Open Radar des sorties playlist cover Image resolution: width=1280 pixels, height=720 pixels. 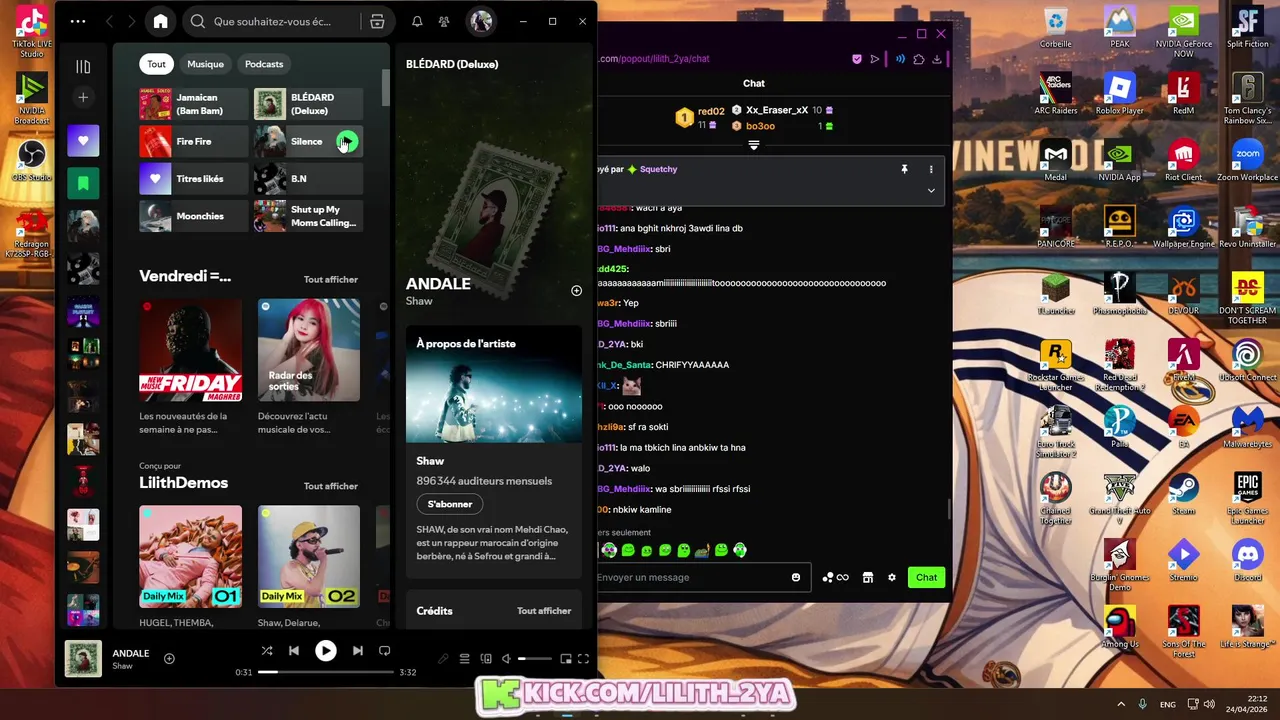point(309,350)
